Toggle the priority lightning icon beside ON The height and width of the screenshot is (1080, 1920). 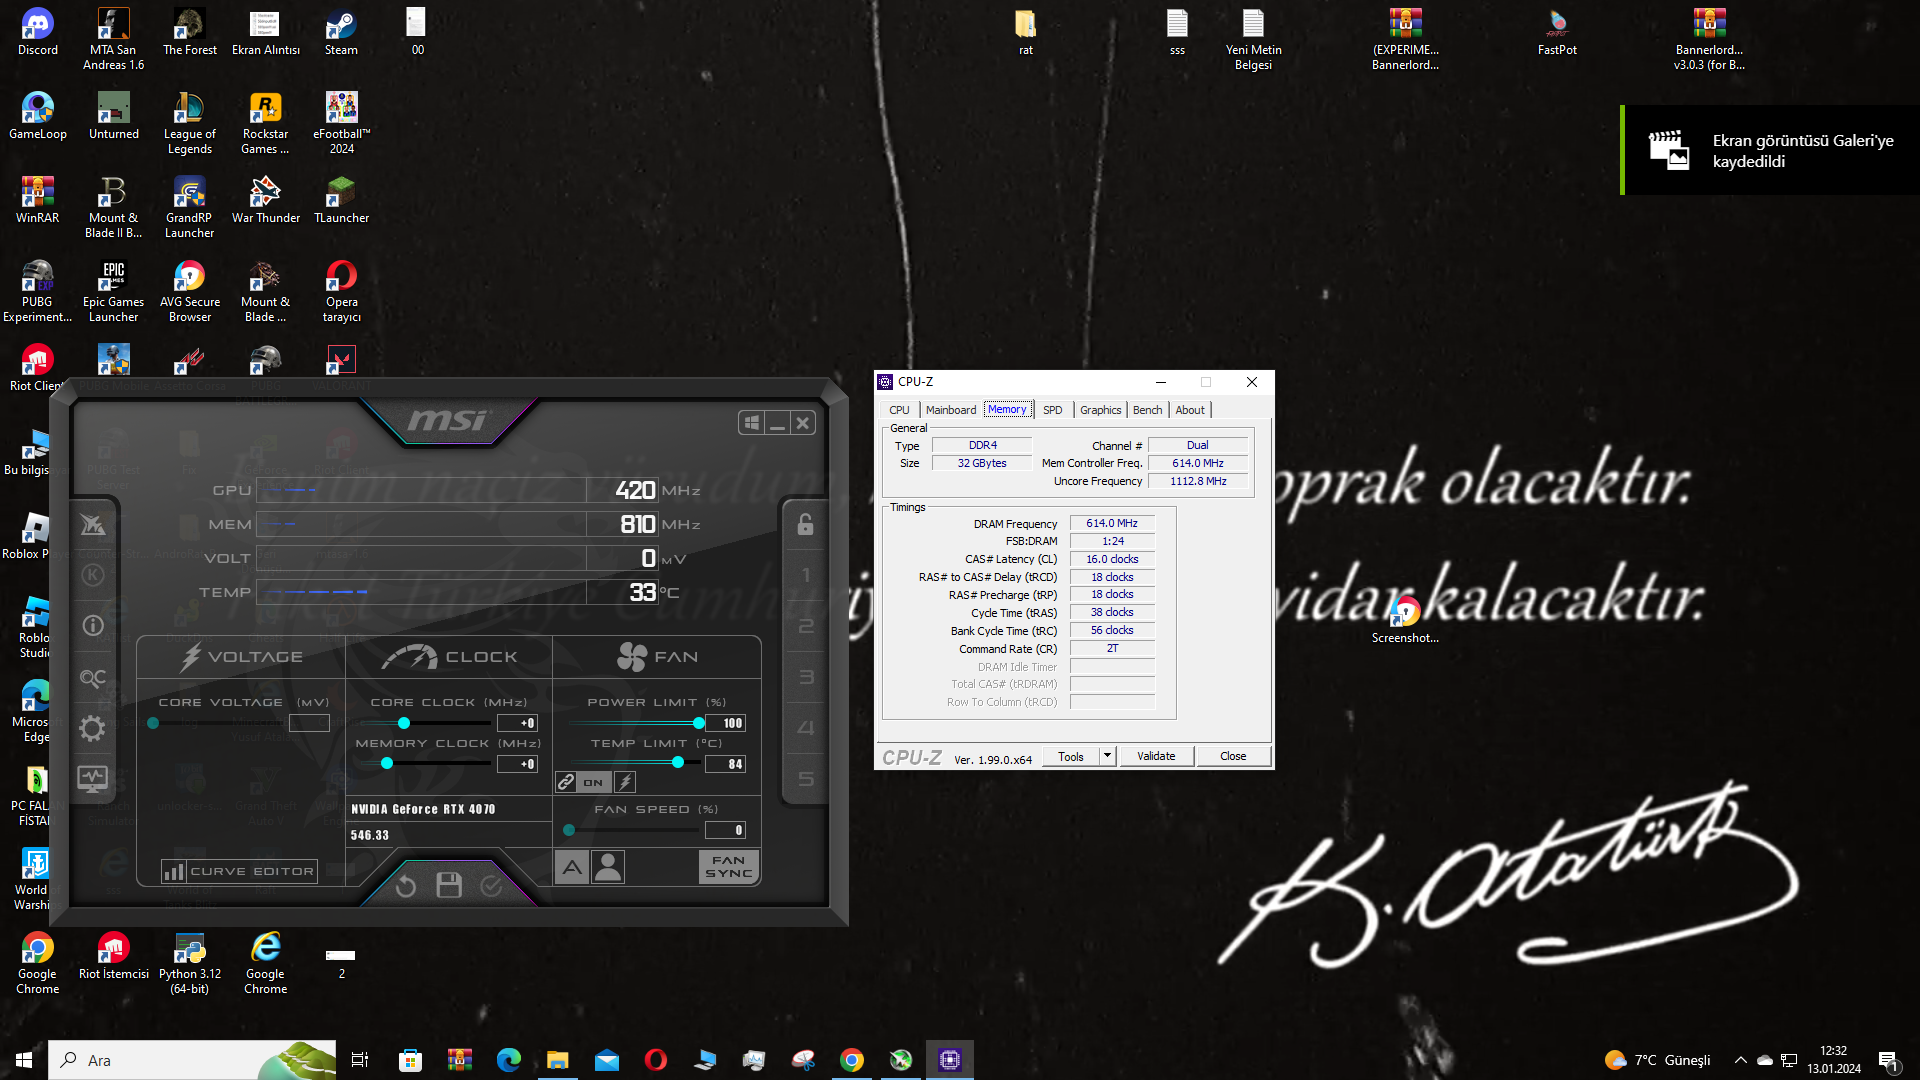pyautogui.click(x=625, y=782)
